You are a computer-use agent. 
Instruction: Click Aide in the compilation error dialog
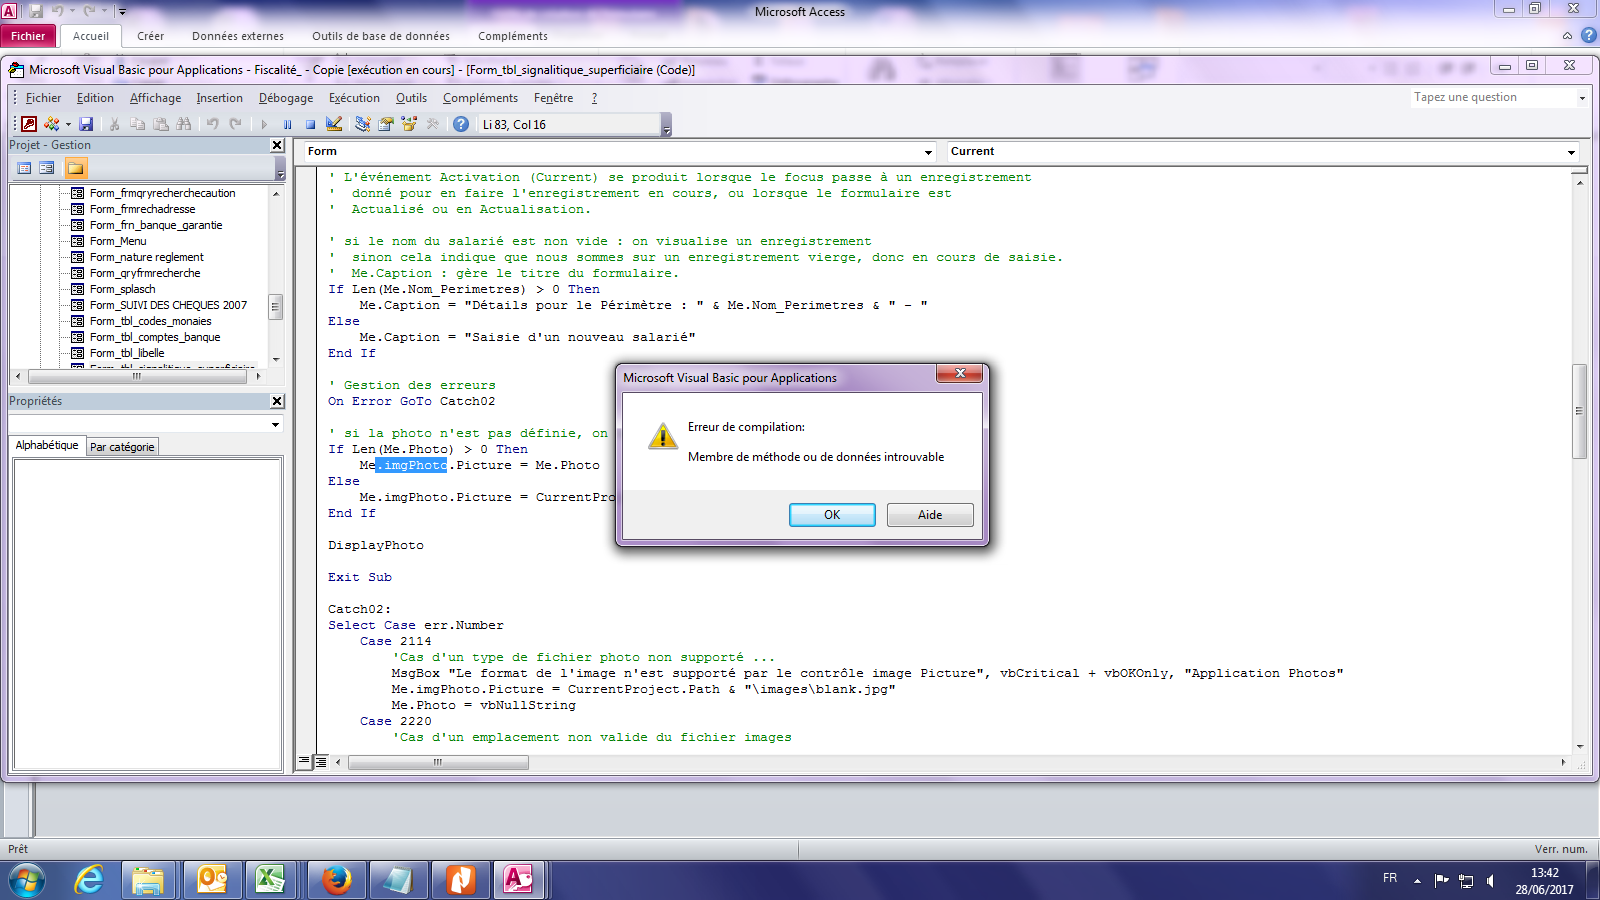coord(930,515)
